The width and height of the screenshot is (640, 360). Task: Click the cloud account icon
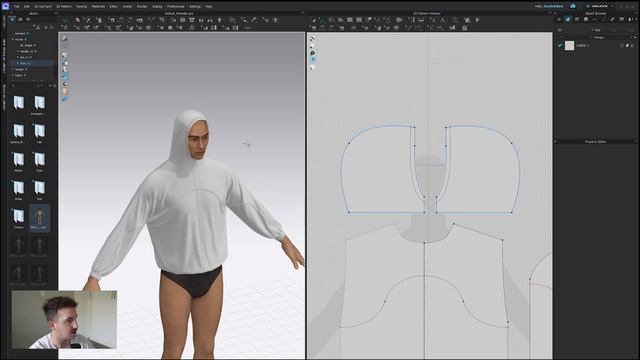coord(573,6)
